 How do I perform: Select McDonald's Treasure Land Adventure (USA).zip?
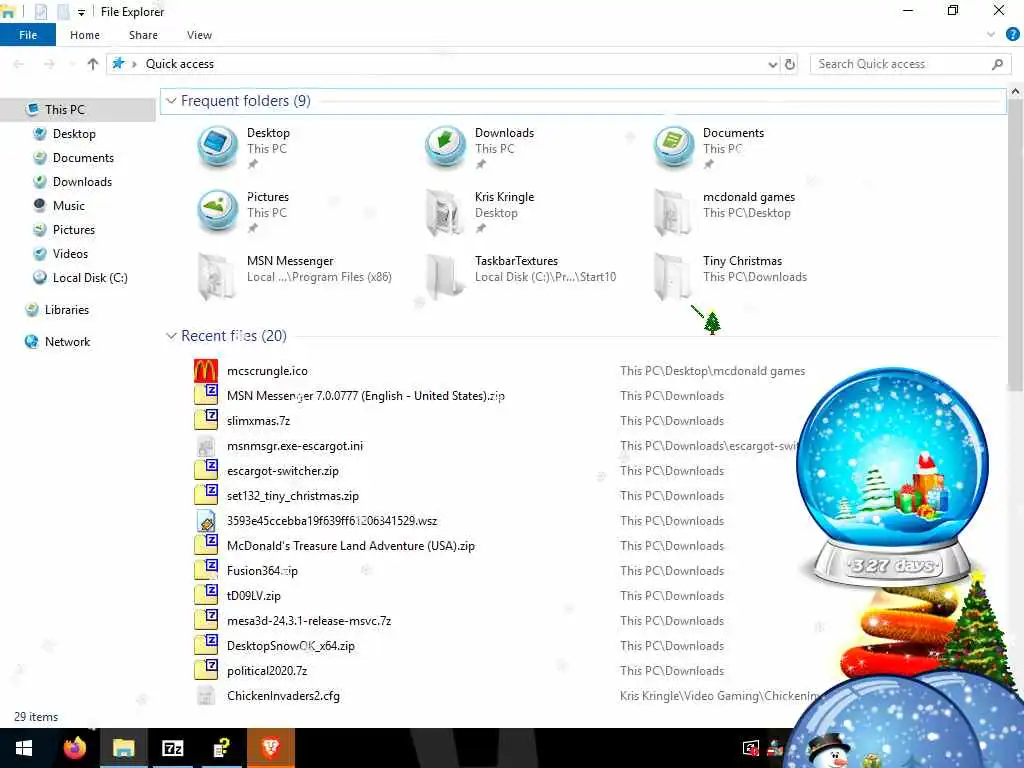[x=351, y=546]
